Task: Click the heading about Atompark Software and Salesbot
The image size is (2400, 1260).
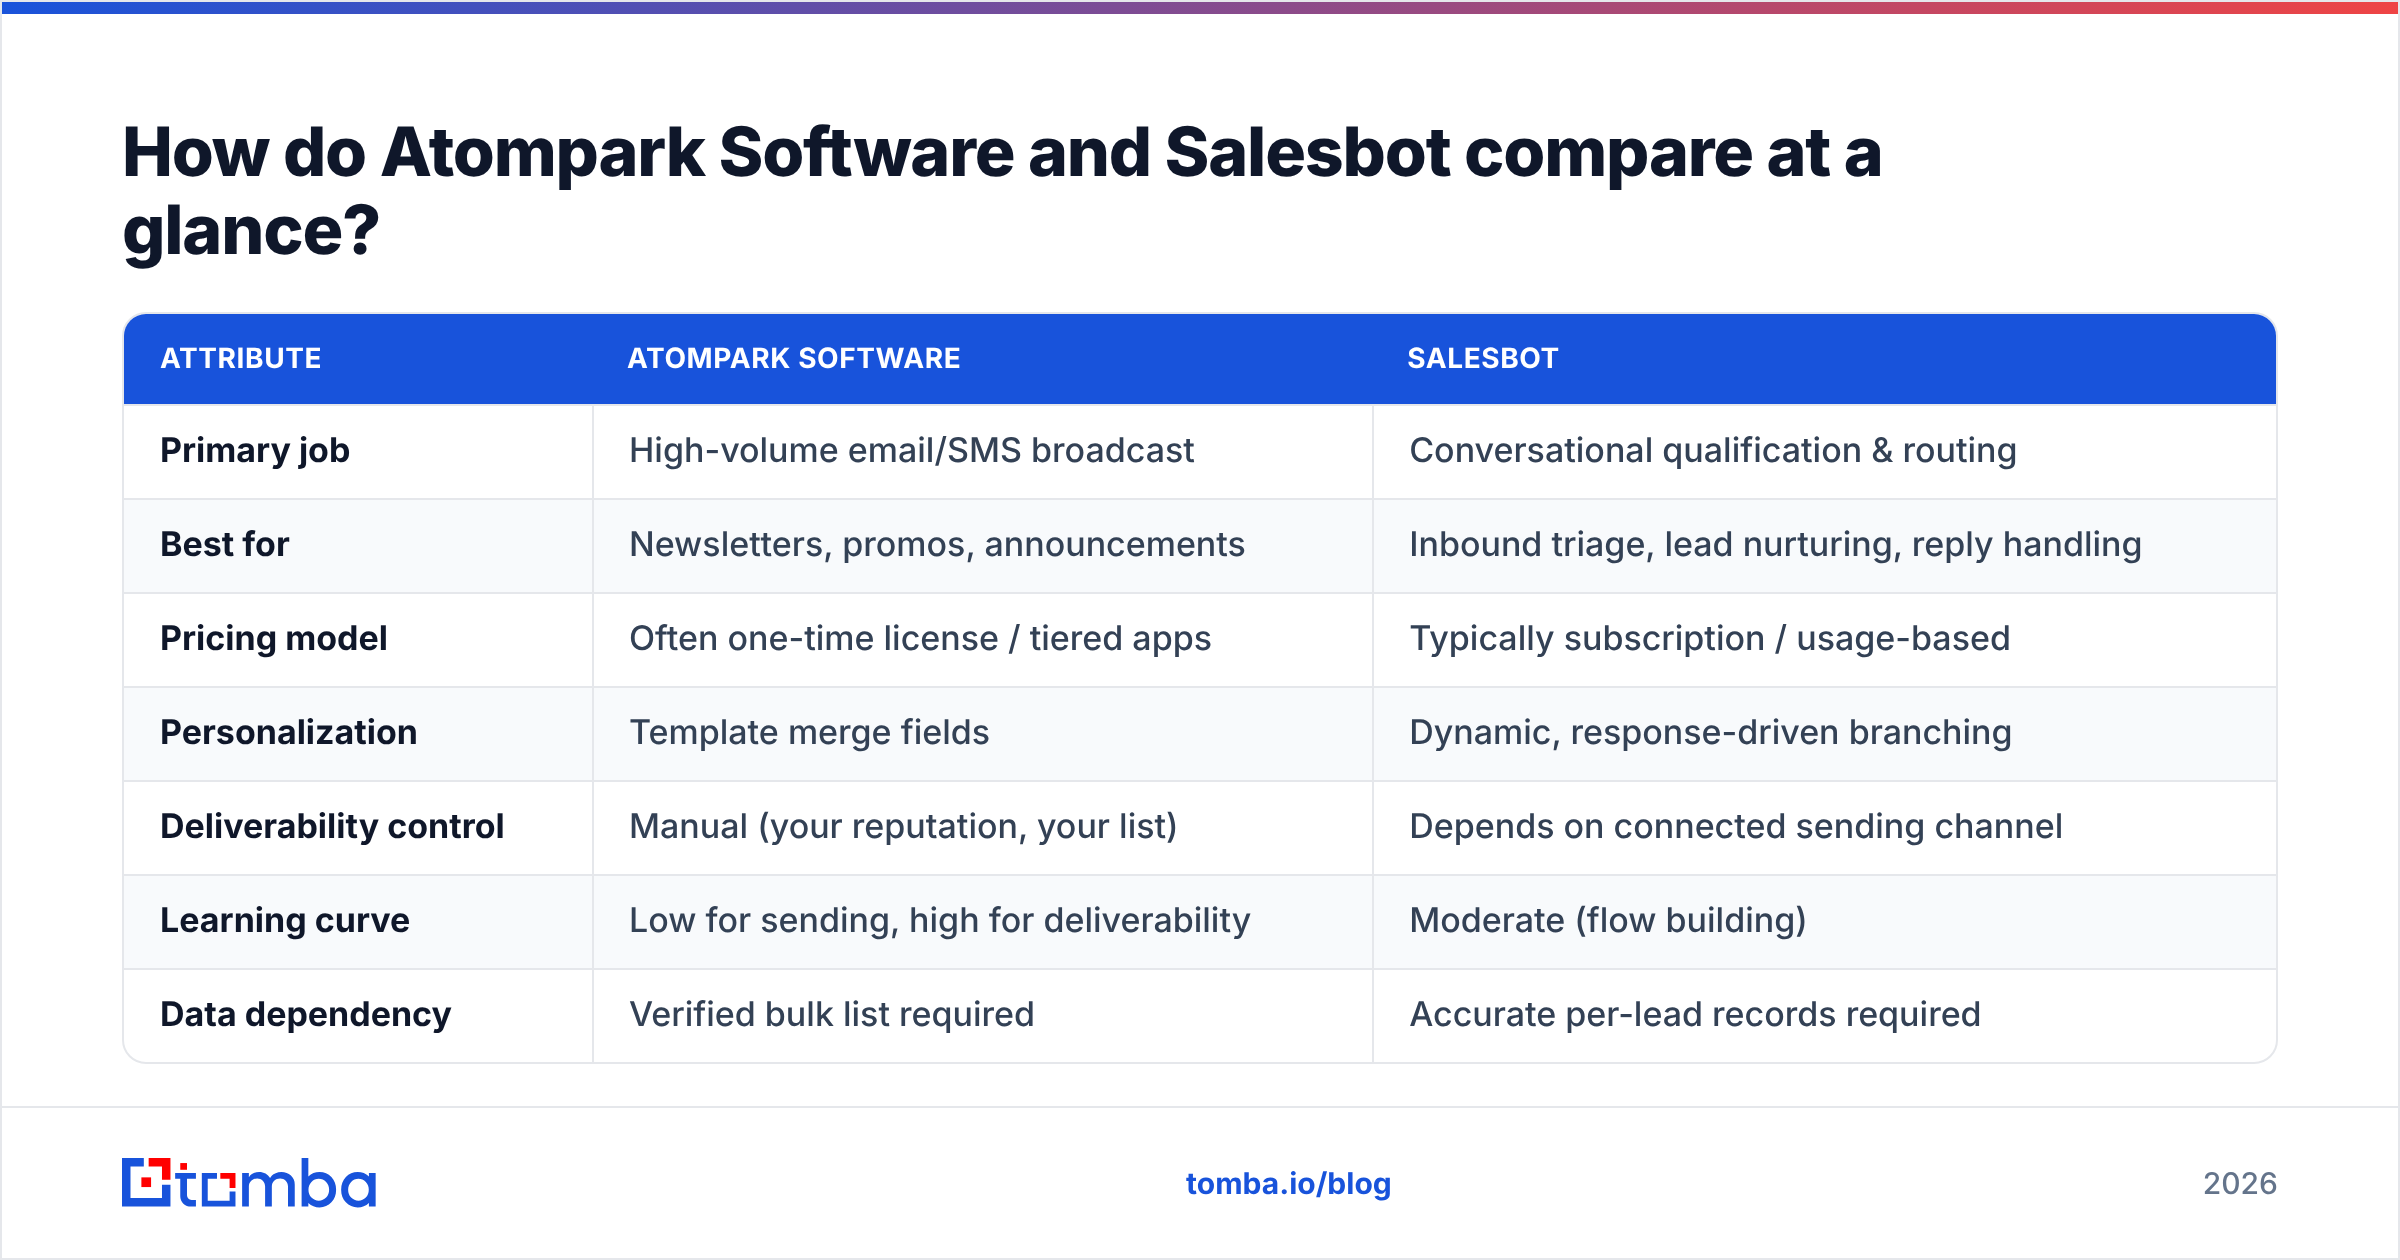Action: (1001, 191)
